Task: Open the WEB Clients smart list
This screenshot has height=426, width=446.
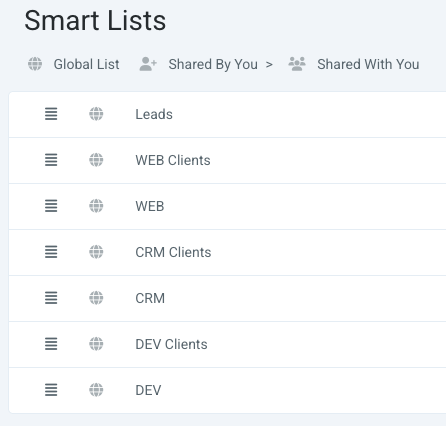Action: pos(173,160)
